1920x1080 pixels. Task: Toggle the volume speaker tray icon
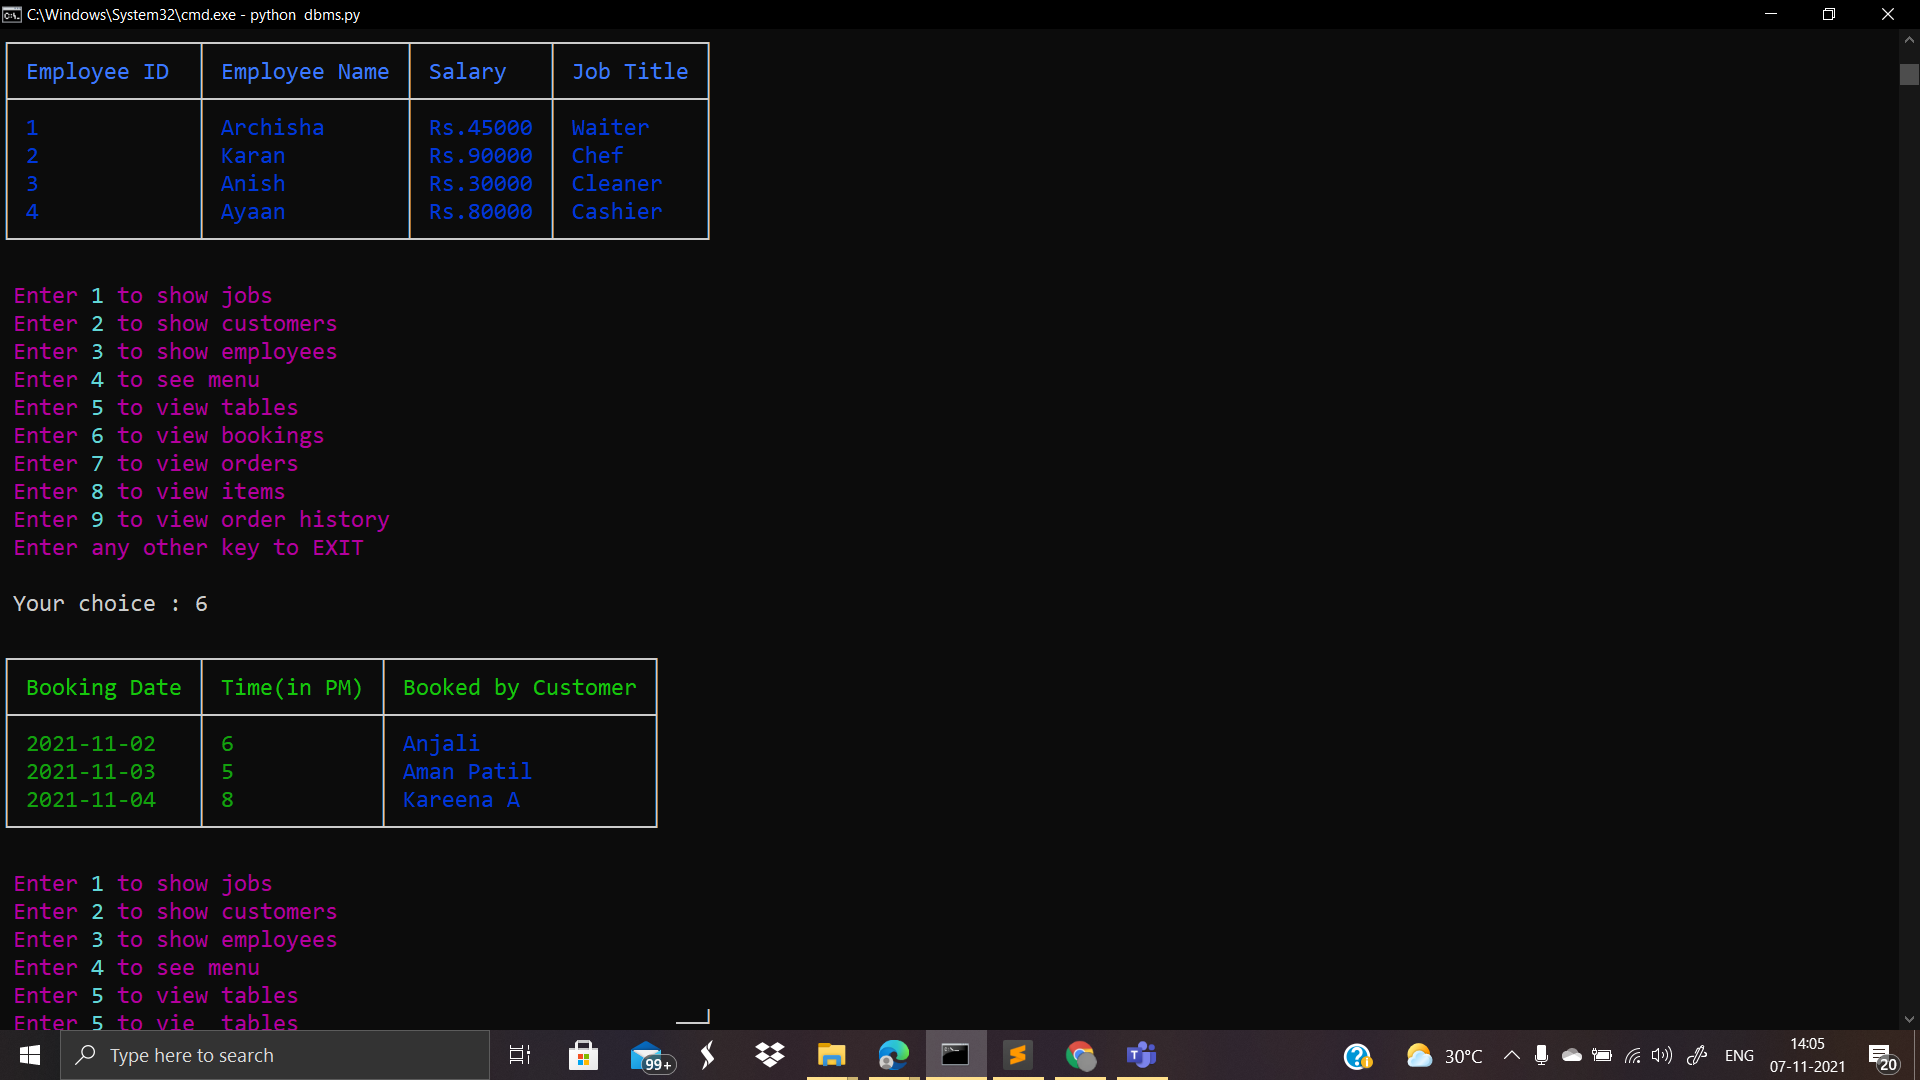[x=1662, y=1055]
